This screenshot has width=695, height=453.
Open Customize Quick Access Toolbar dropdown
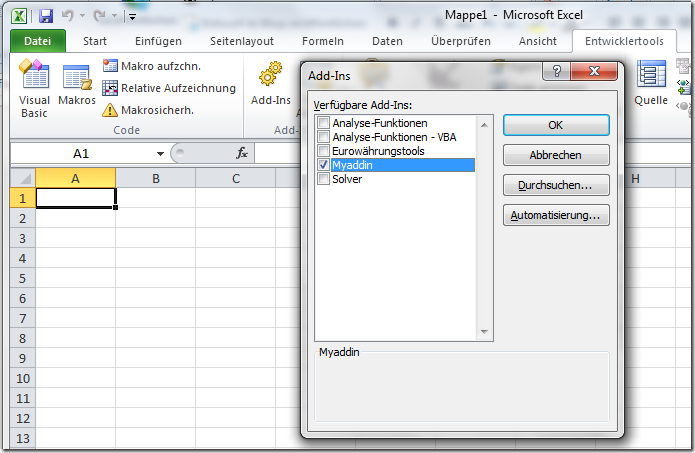point(132,17)
